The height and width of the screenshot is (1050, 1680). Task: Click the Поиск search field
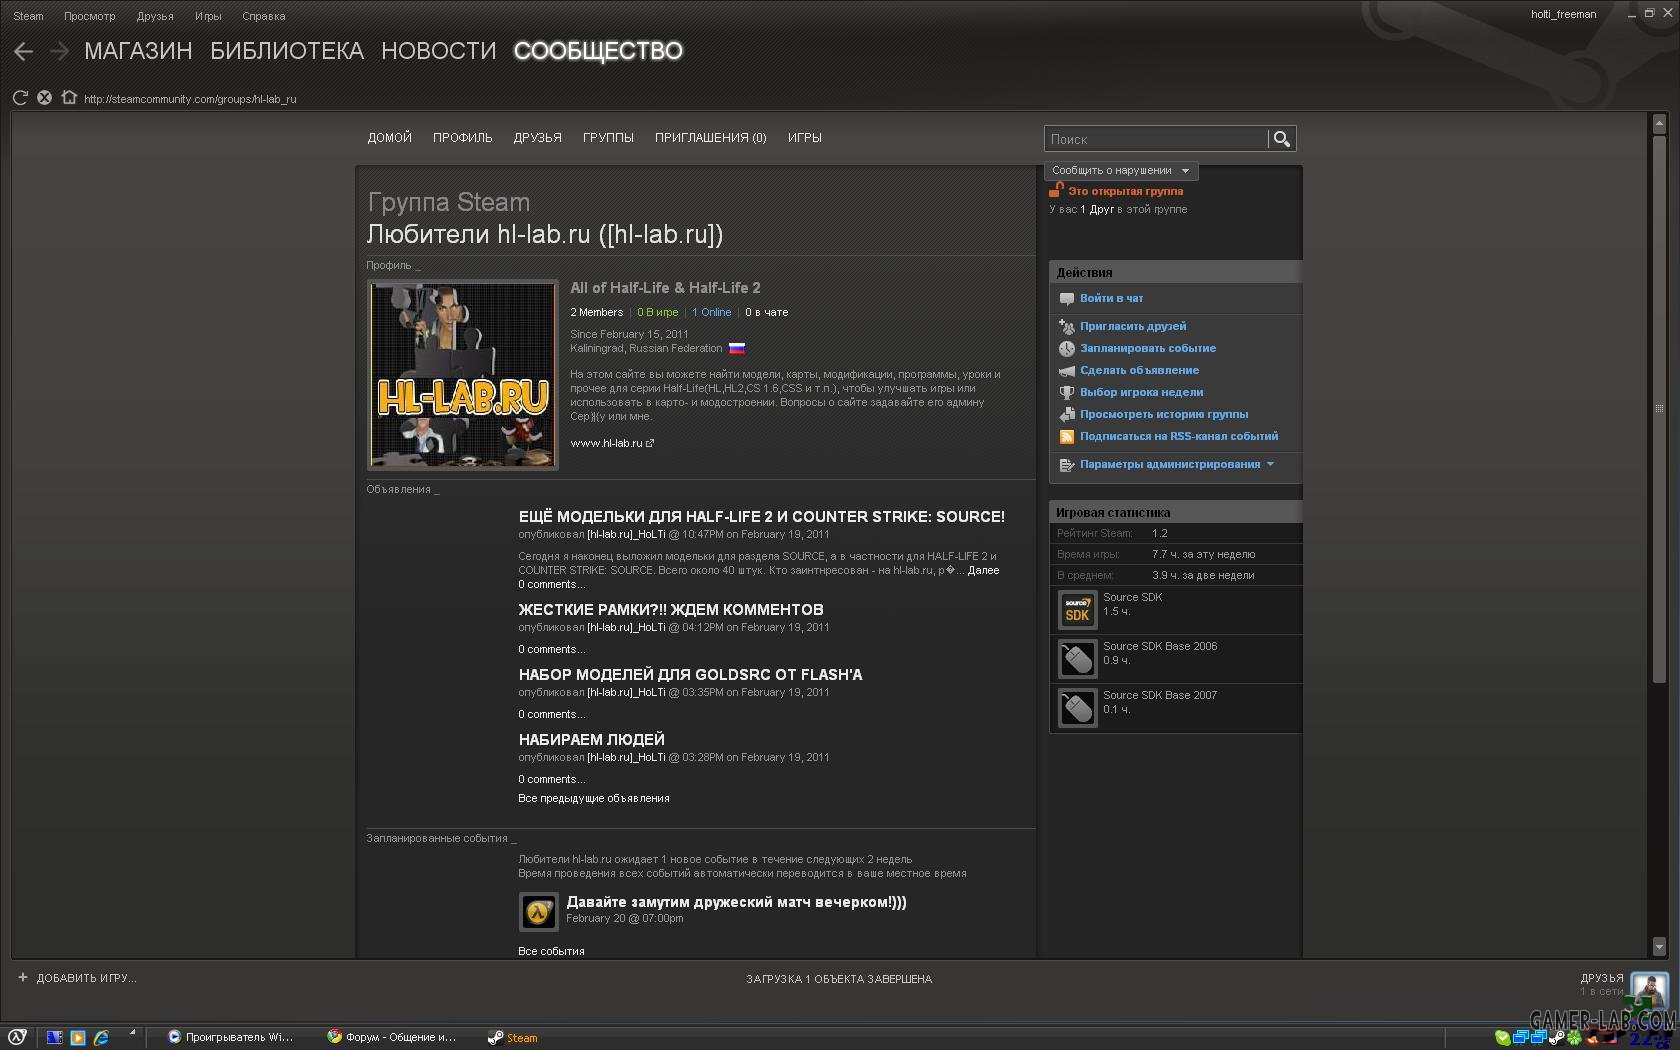[x=1156, y=139]
